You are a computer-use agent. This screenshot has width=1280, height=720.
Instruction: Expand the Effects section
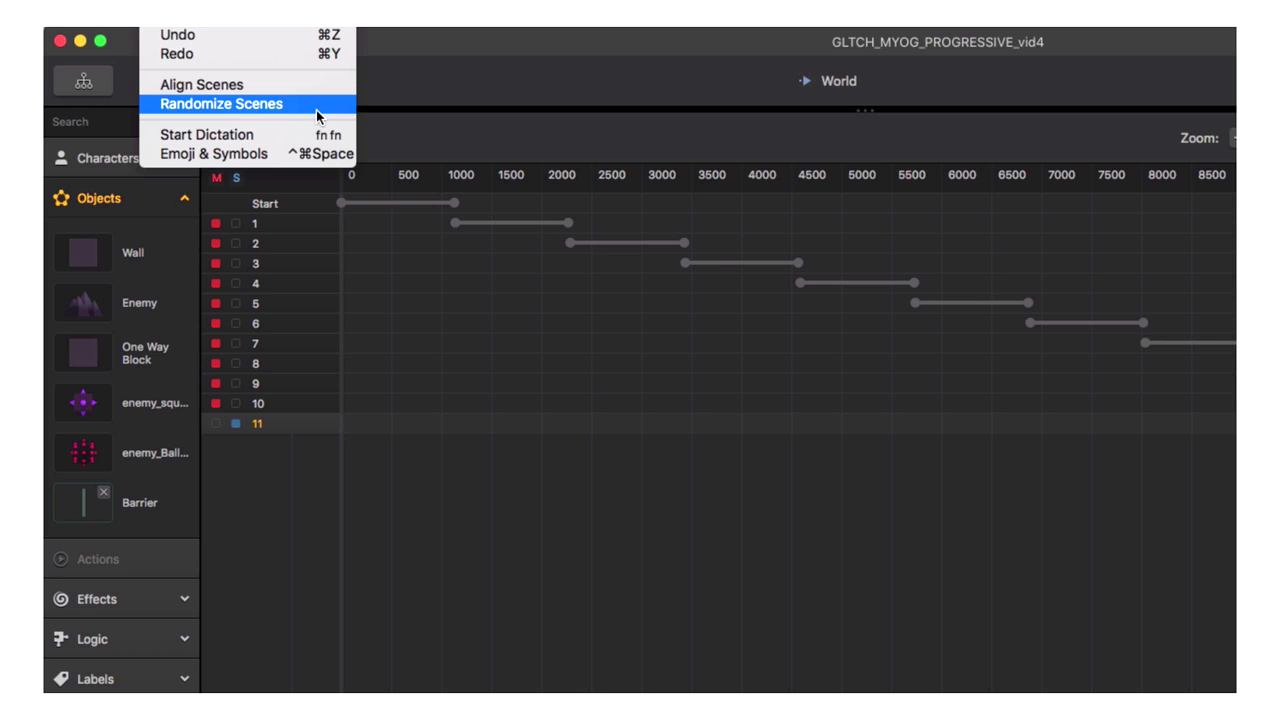(184, 599)
